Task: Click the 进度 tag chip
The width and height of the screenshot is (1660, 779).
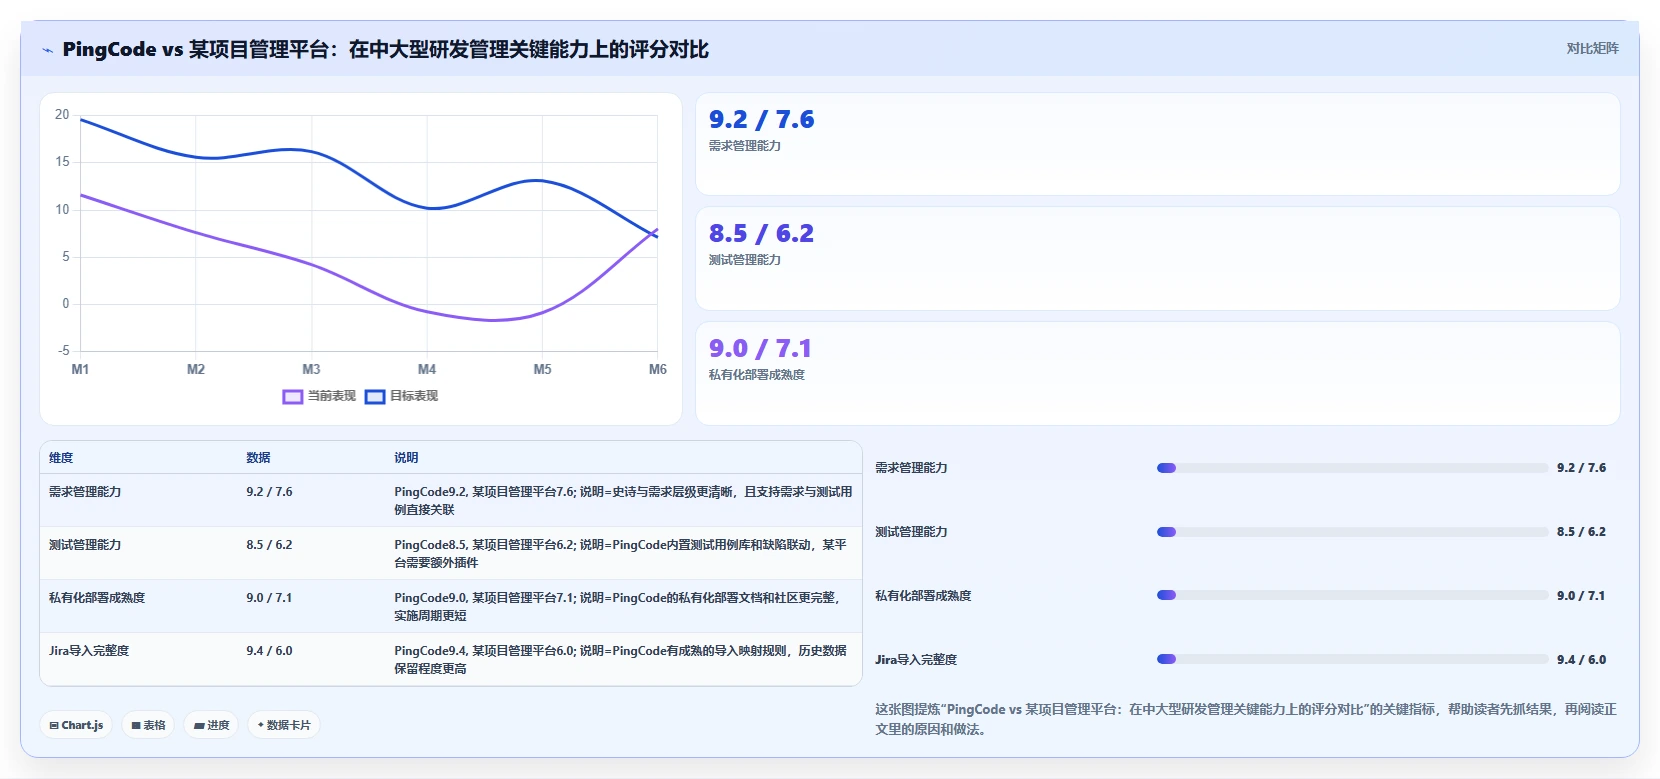Action: (x=211, y=725)
